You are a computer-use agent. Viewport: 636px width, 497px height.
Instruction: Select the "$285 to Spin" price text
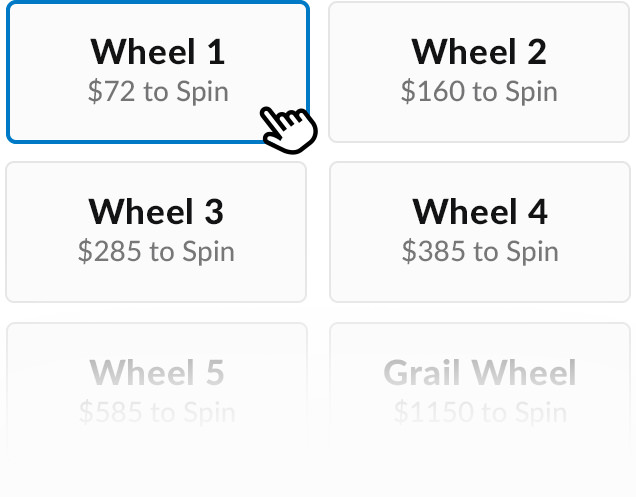pos(156,252)
